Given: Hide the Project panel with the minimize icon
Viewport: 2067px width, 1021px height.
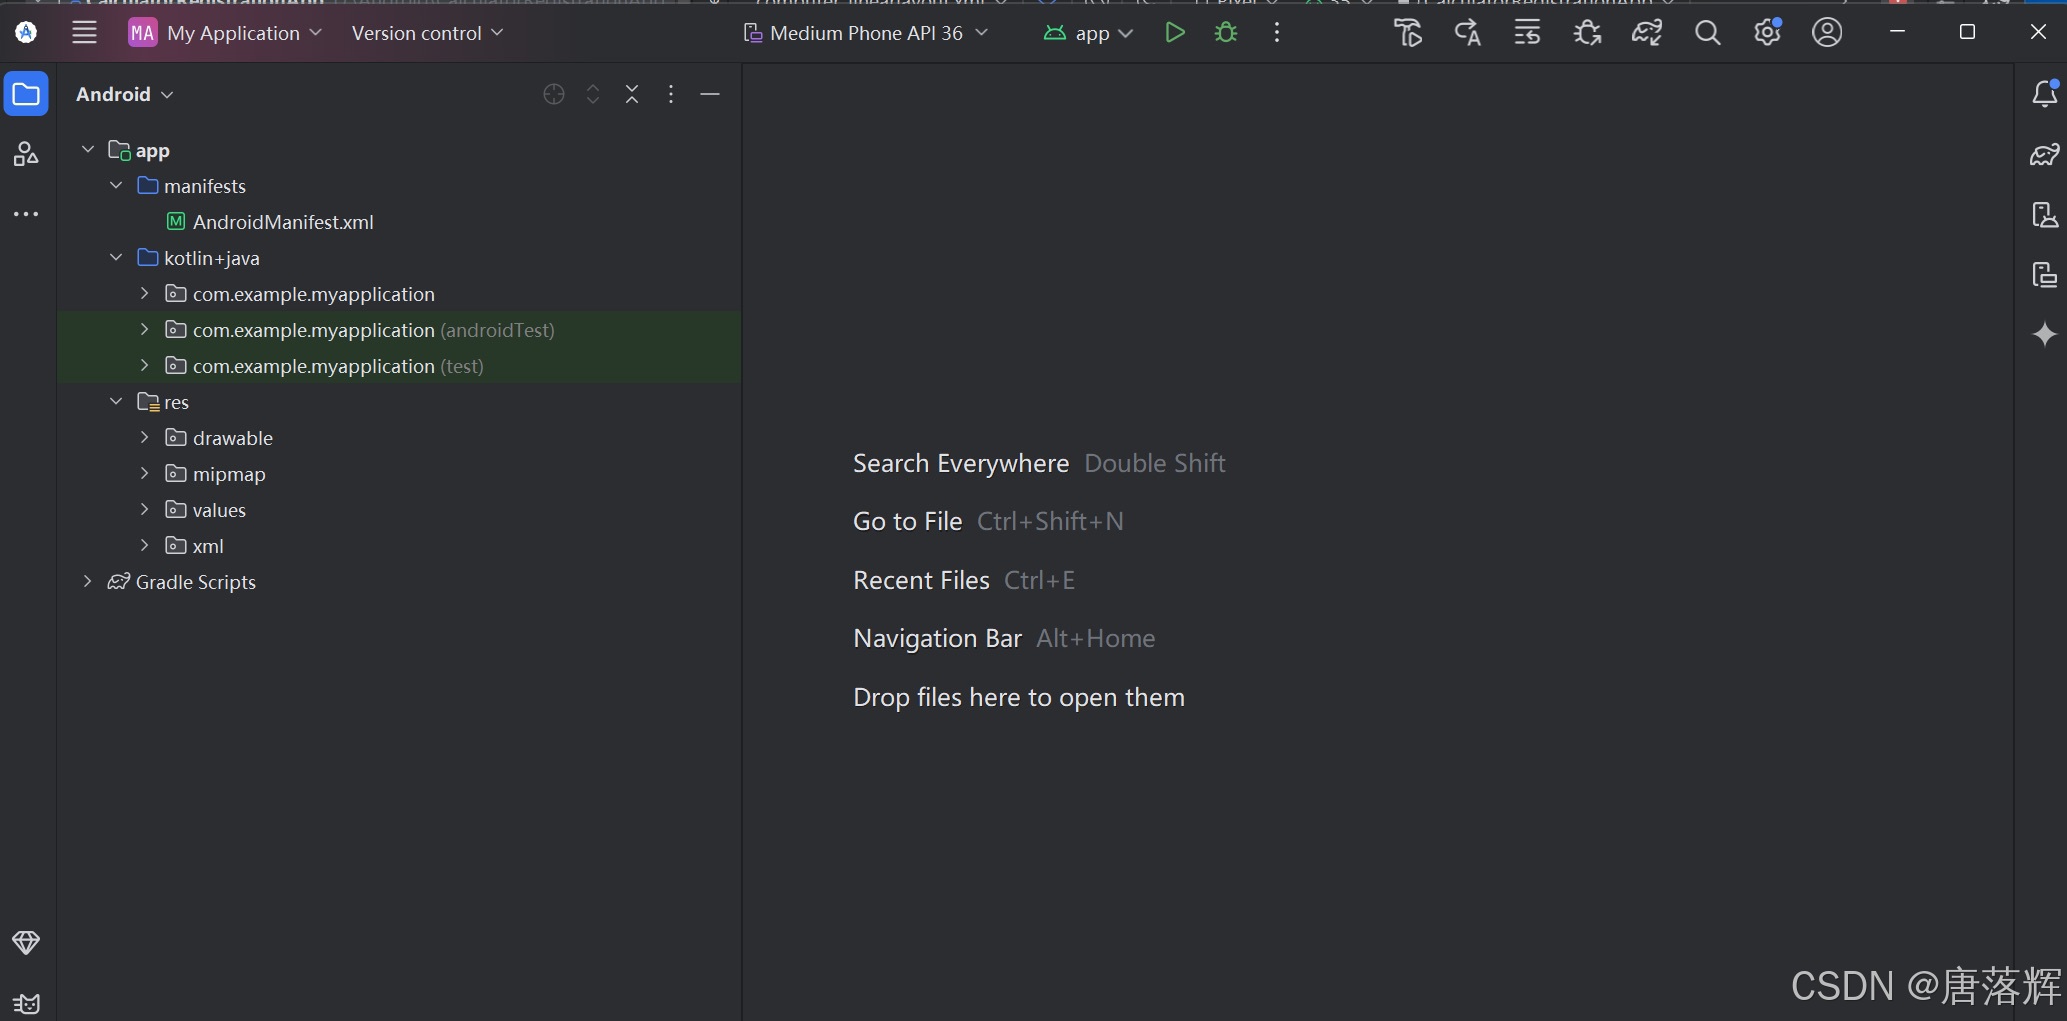Looking at the screenshot, I should tap(710, 94).
